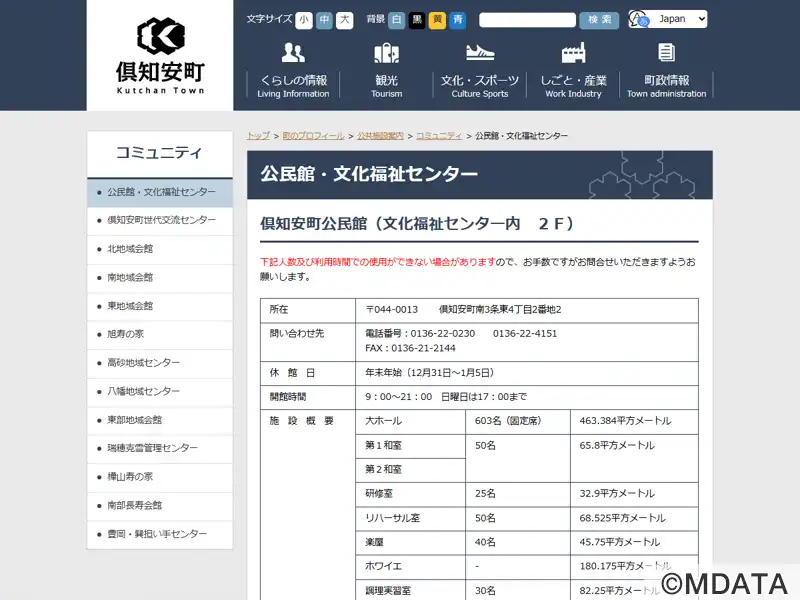Open the くらしの情報 Living Information icon
Image resolution: width=800 pixels, height=600 pixels.
(293, 53)
